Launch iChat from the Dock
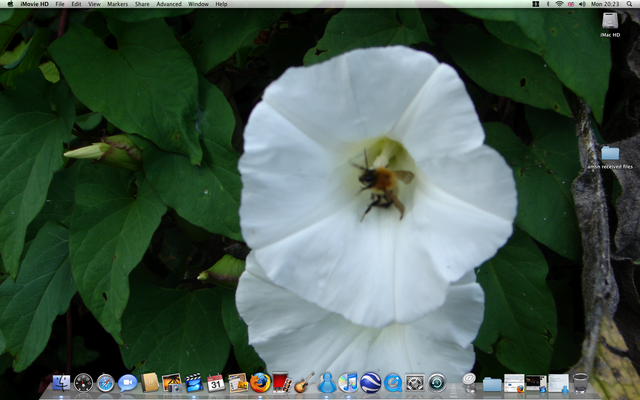This screenshot has height=400, width=640. [x=127, y=383]
